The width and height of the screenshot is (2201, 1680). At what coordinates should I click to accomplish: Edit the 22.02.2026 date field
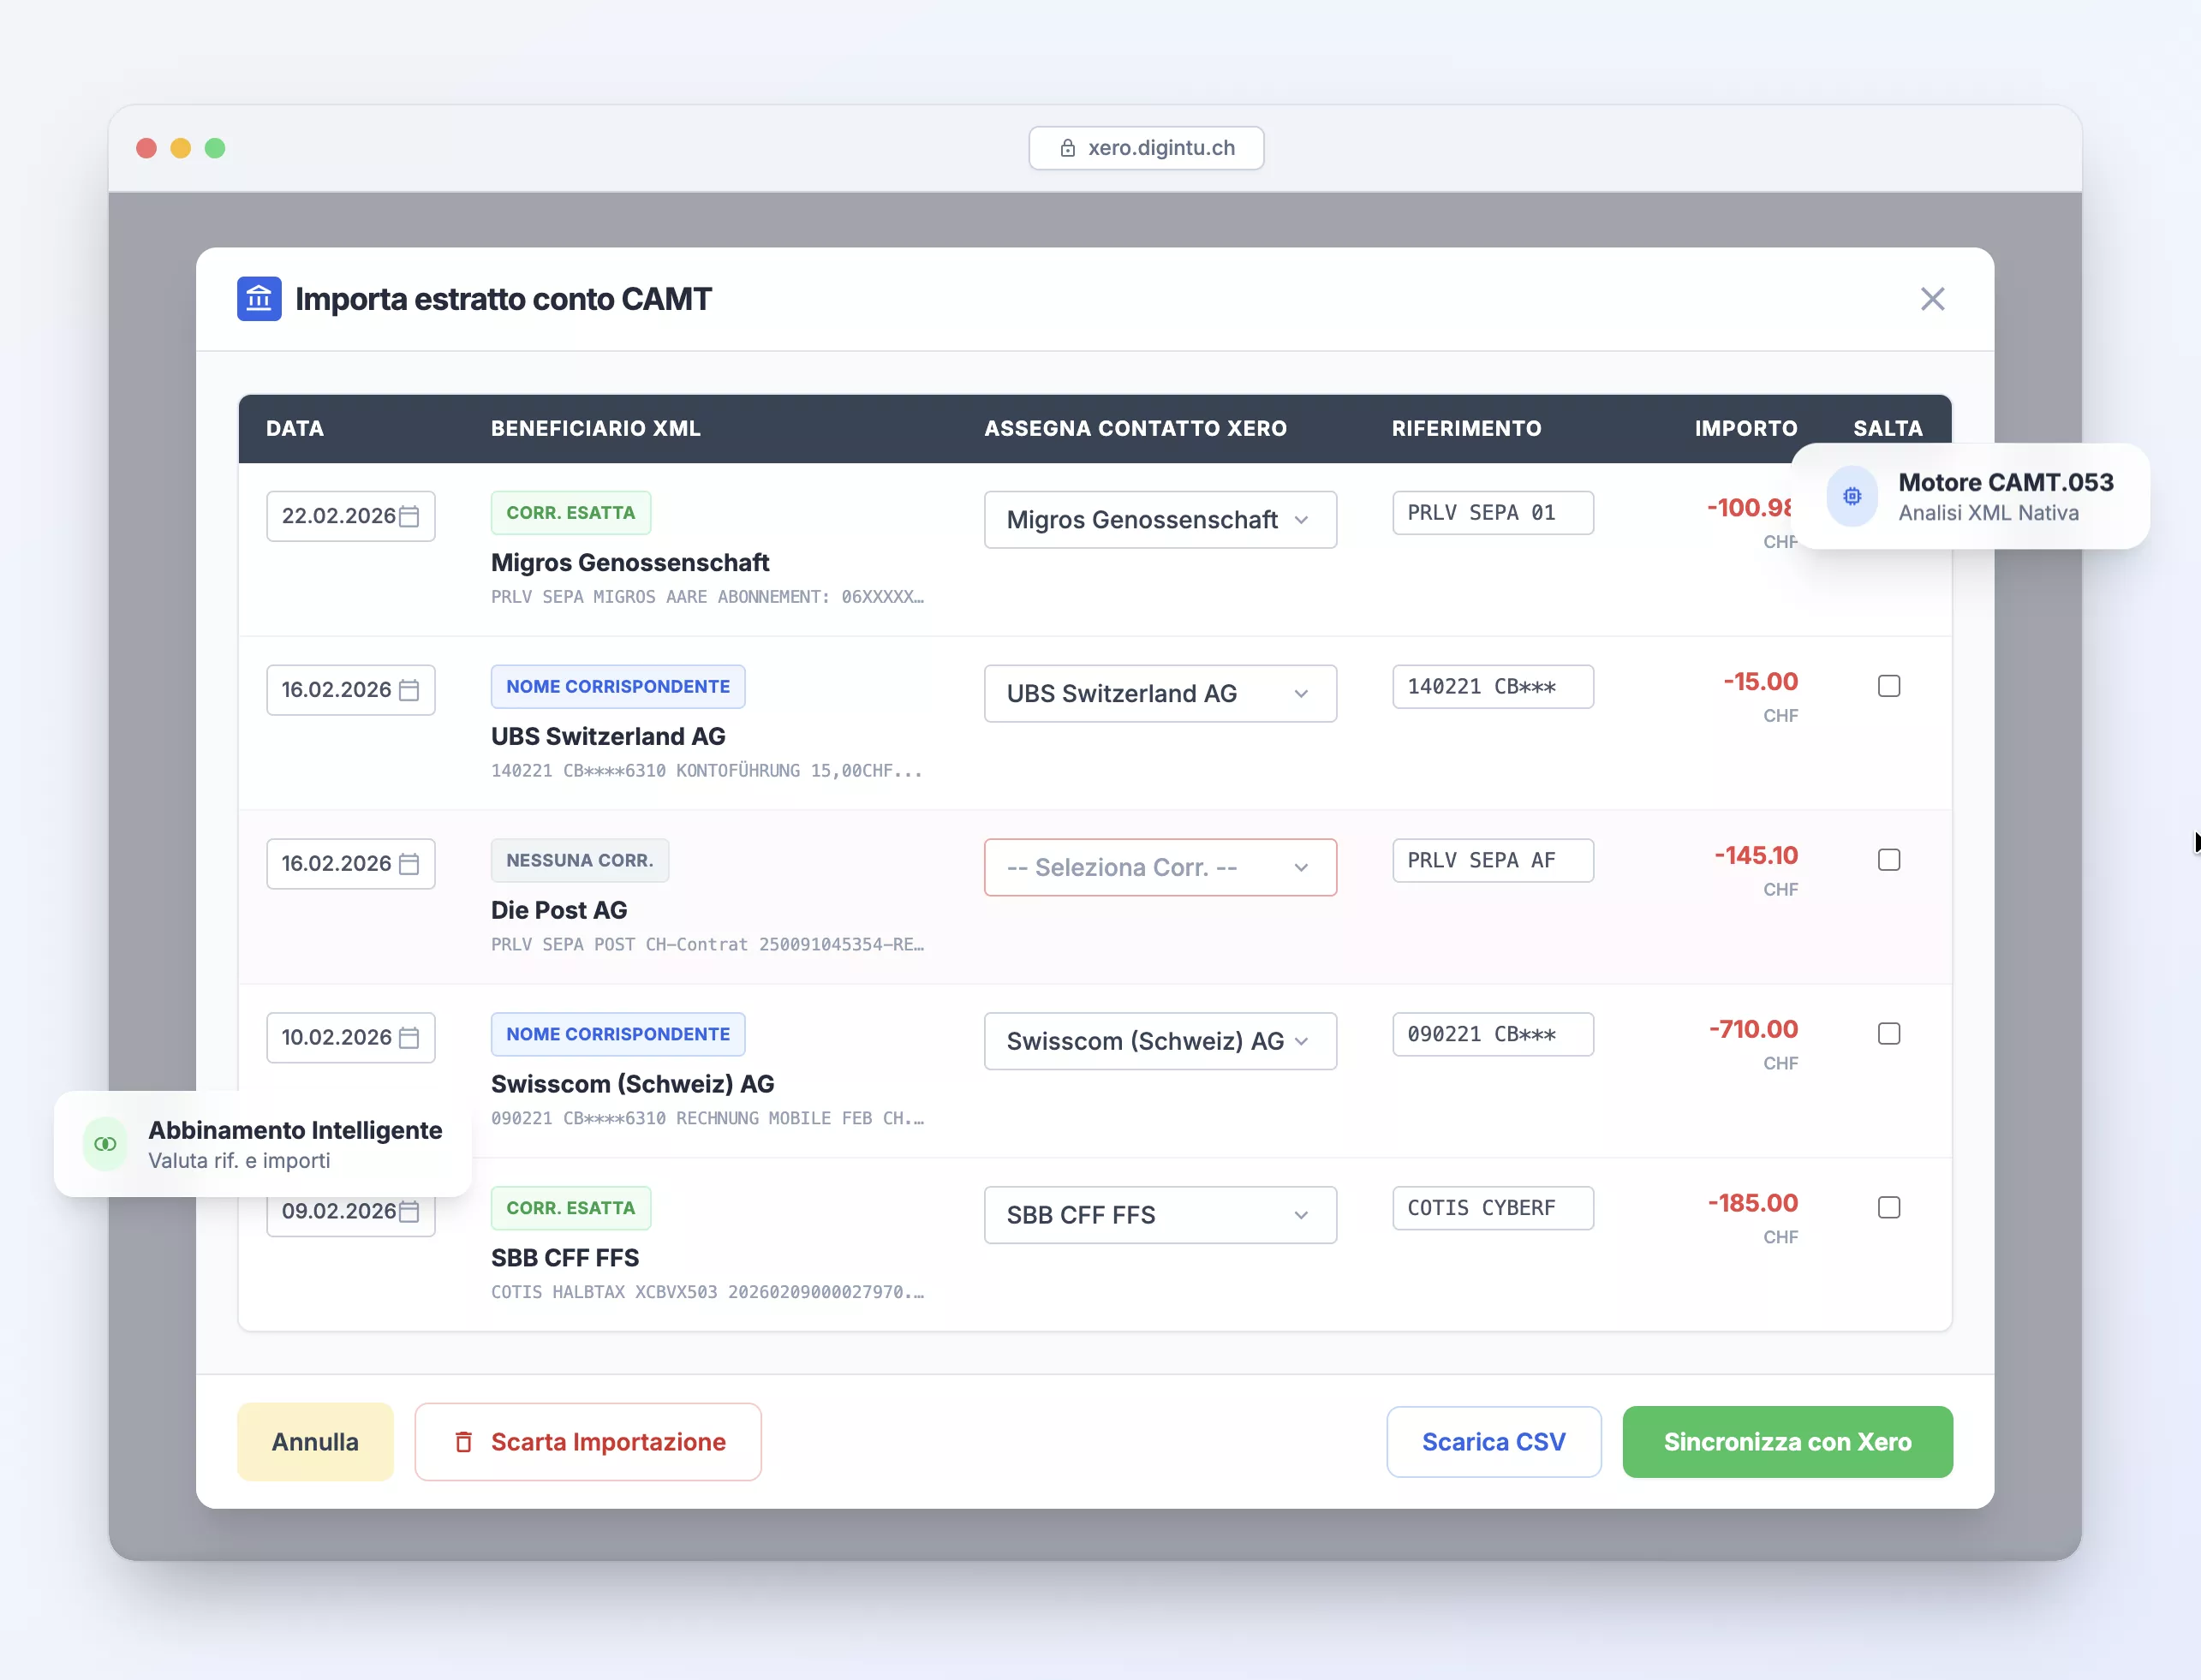pyautogui.click(x=350, y=516)
